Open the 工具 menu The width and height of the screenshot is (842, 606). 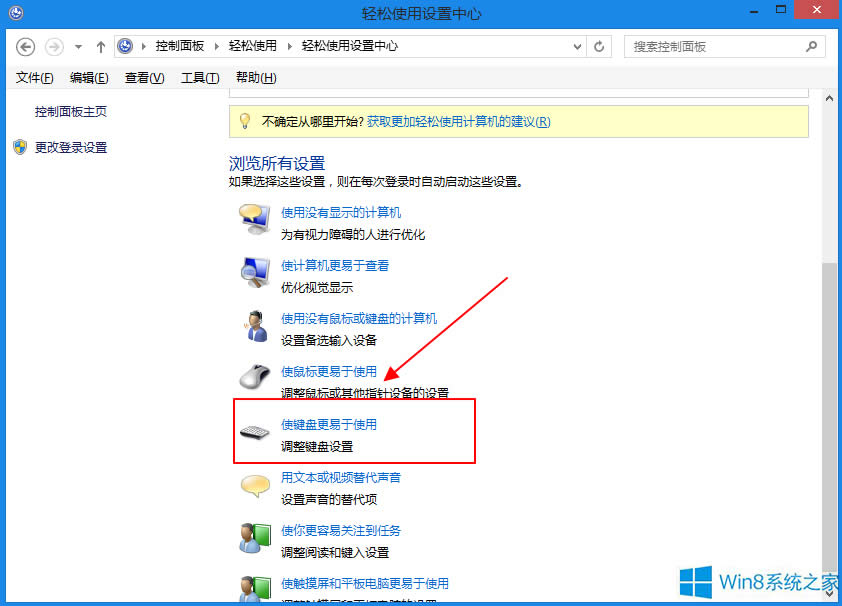(199, 77)
